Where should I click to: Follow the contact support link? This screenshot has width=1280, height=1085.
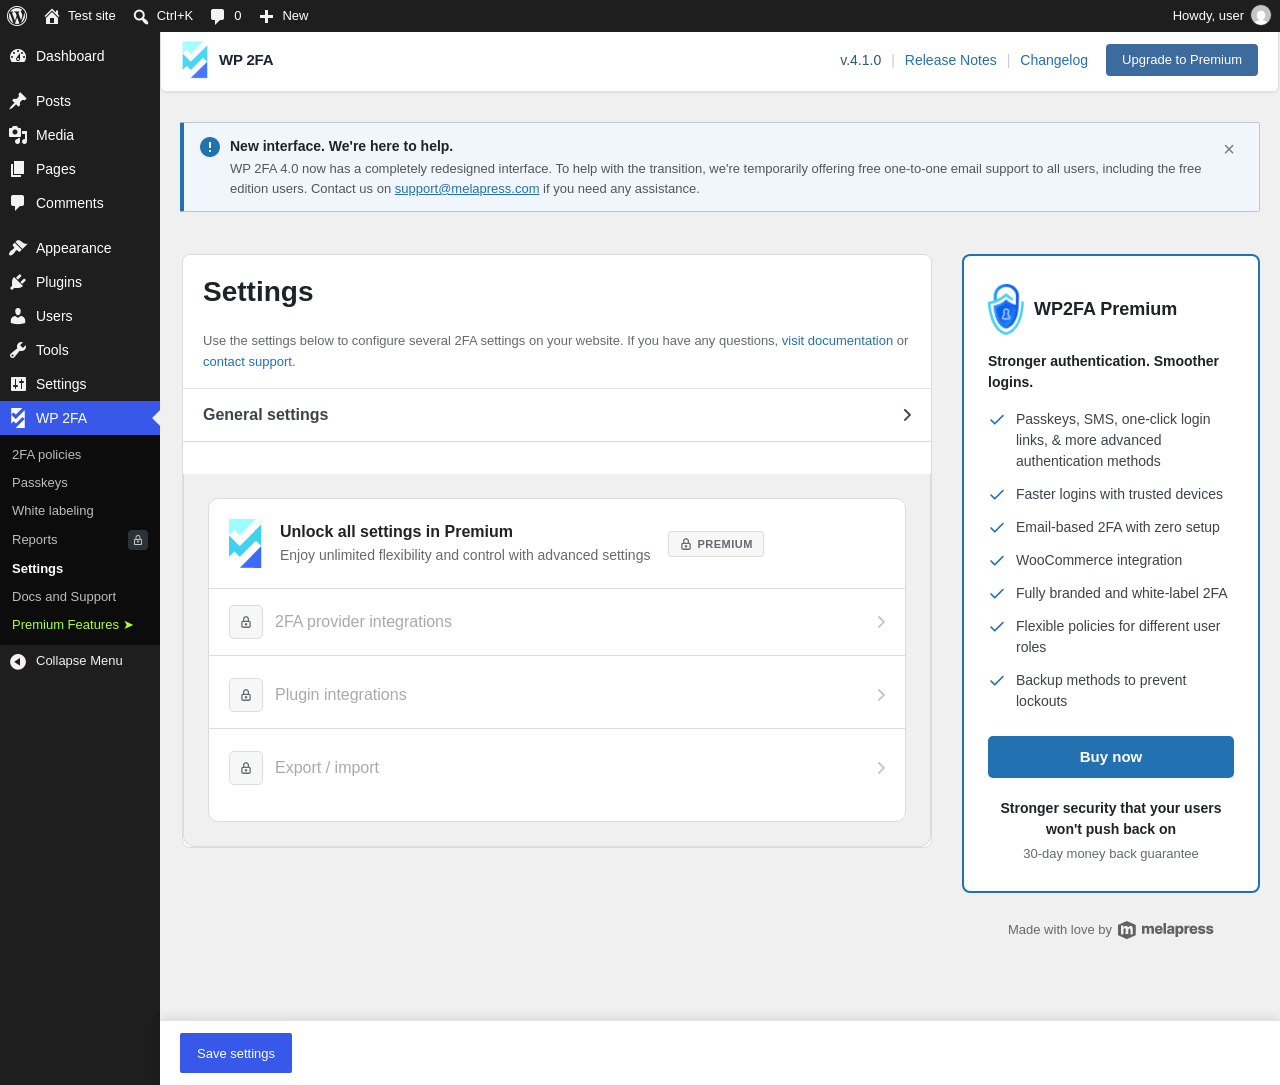(248, 362)
